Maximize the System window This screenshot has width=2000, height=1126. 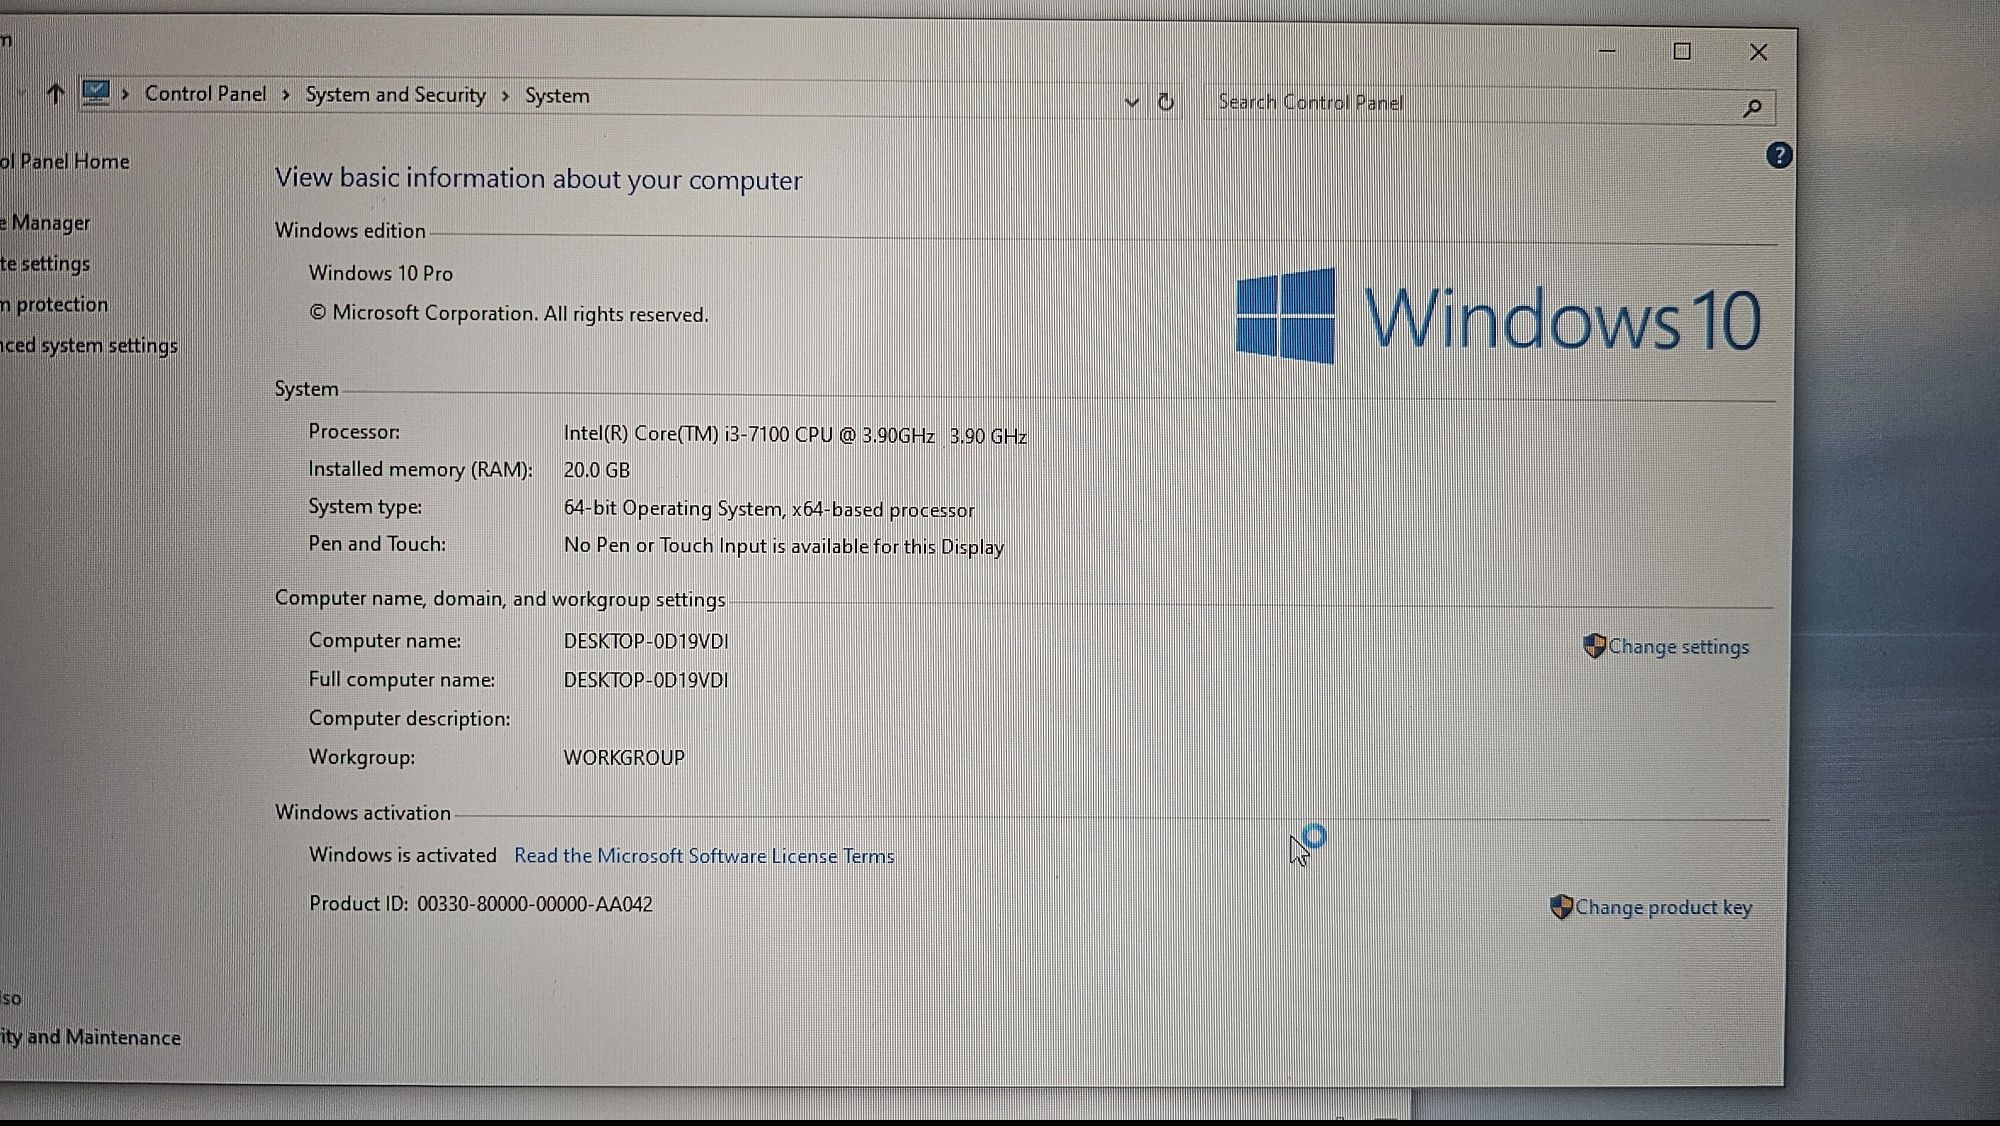(x=1682, y=51)
